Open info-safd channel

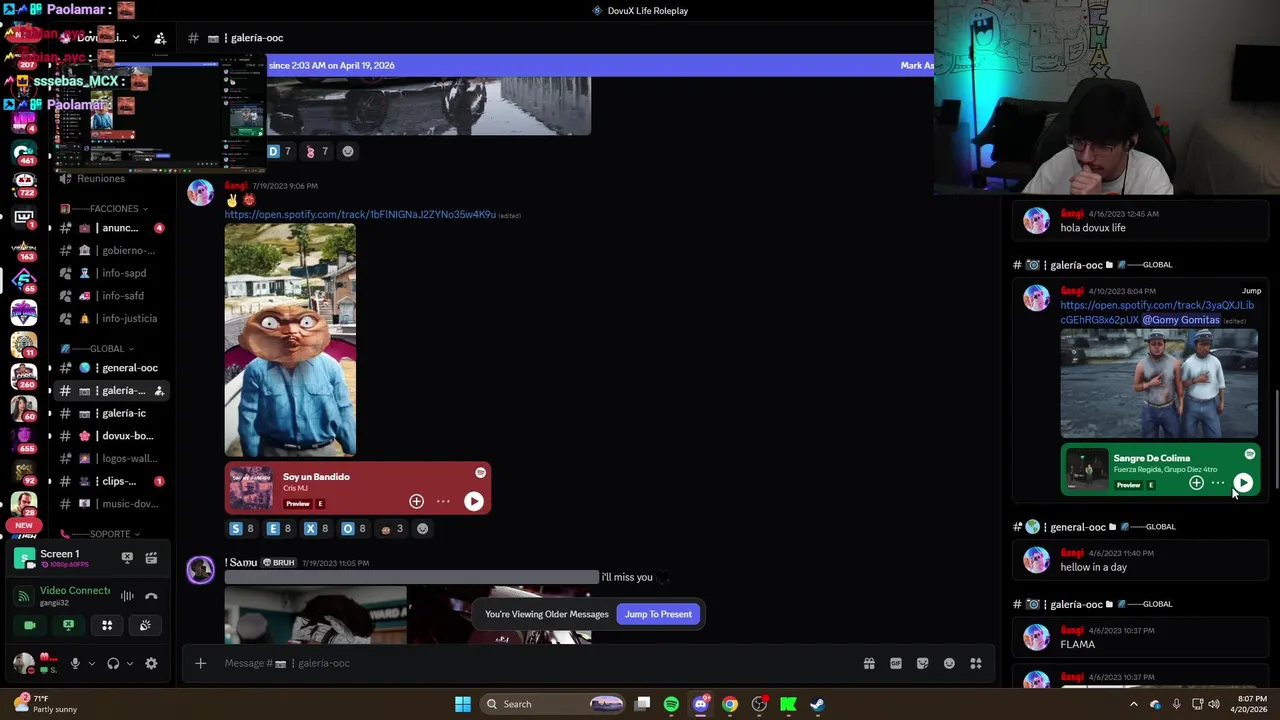pos(111,296)
